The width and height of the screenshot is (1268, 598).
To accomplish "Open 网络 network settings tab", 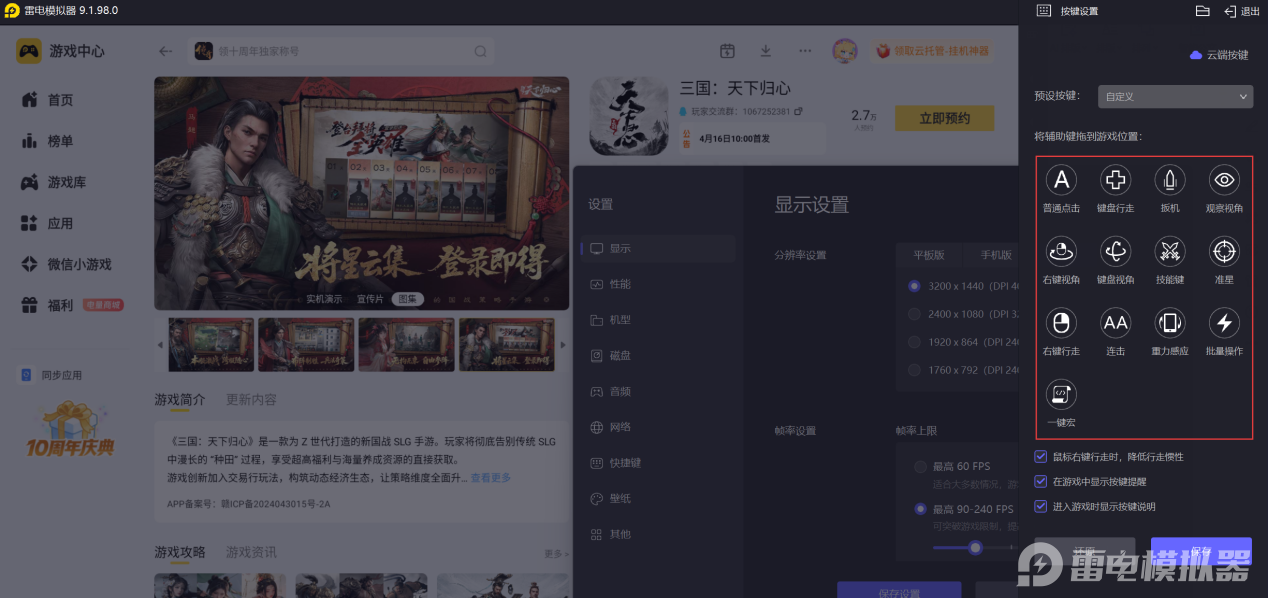I will [658, 427].
